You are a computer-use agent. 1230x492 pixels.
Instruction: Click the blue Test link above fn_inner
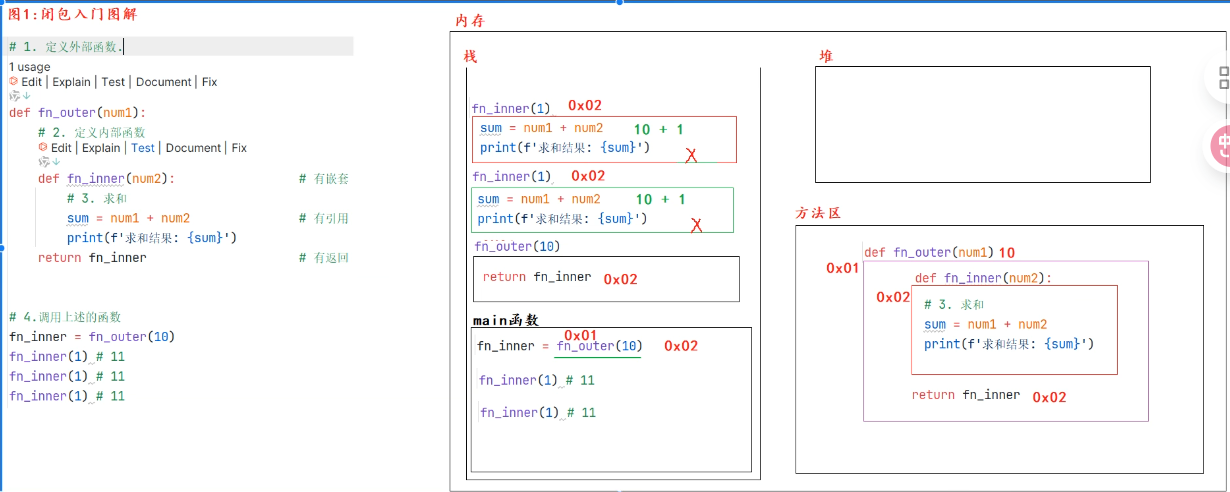[x=143, y=148]
